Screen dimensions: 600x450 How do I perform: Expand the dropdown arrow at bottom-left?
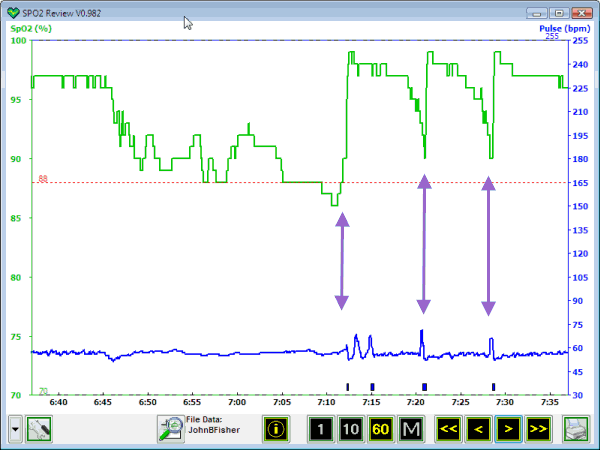[13, 428]
